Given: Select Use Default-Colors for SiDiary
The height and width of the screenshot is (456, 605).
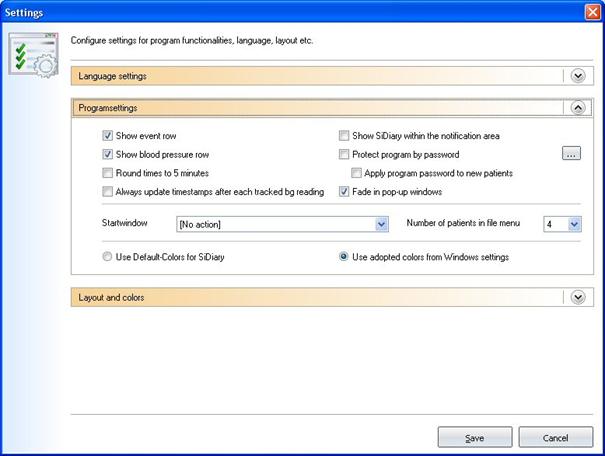Looking at the screenshot, I should click(x=108, y=257).
